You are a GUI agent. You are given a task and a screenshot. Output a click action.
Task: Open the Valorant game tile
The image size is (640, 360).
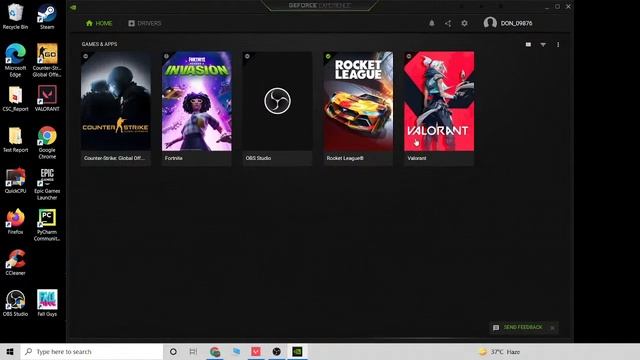[x=439, y=101]
